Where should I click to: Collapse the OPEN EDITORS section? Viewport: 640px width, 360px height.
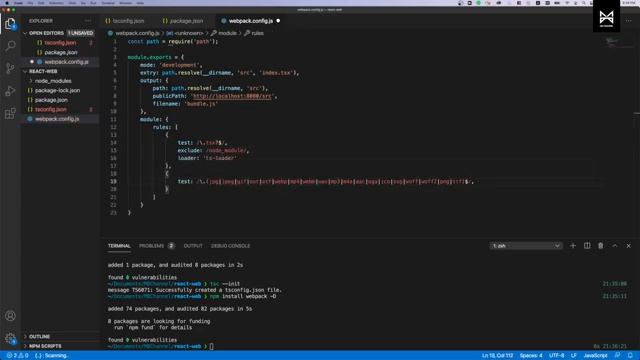tap(46, 33)
